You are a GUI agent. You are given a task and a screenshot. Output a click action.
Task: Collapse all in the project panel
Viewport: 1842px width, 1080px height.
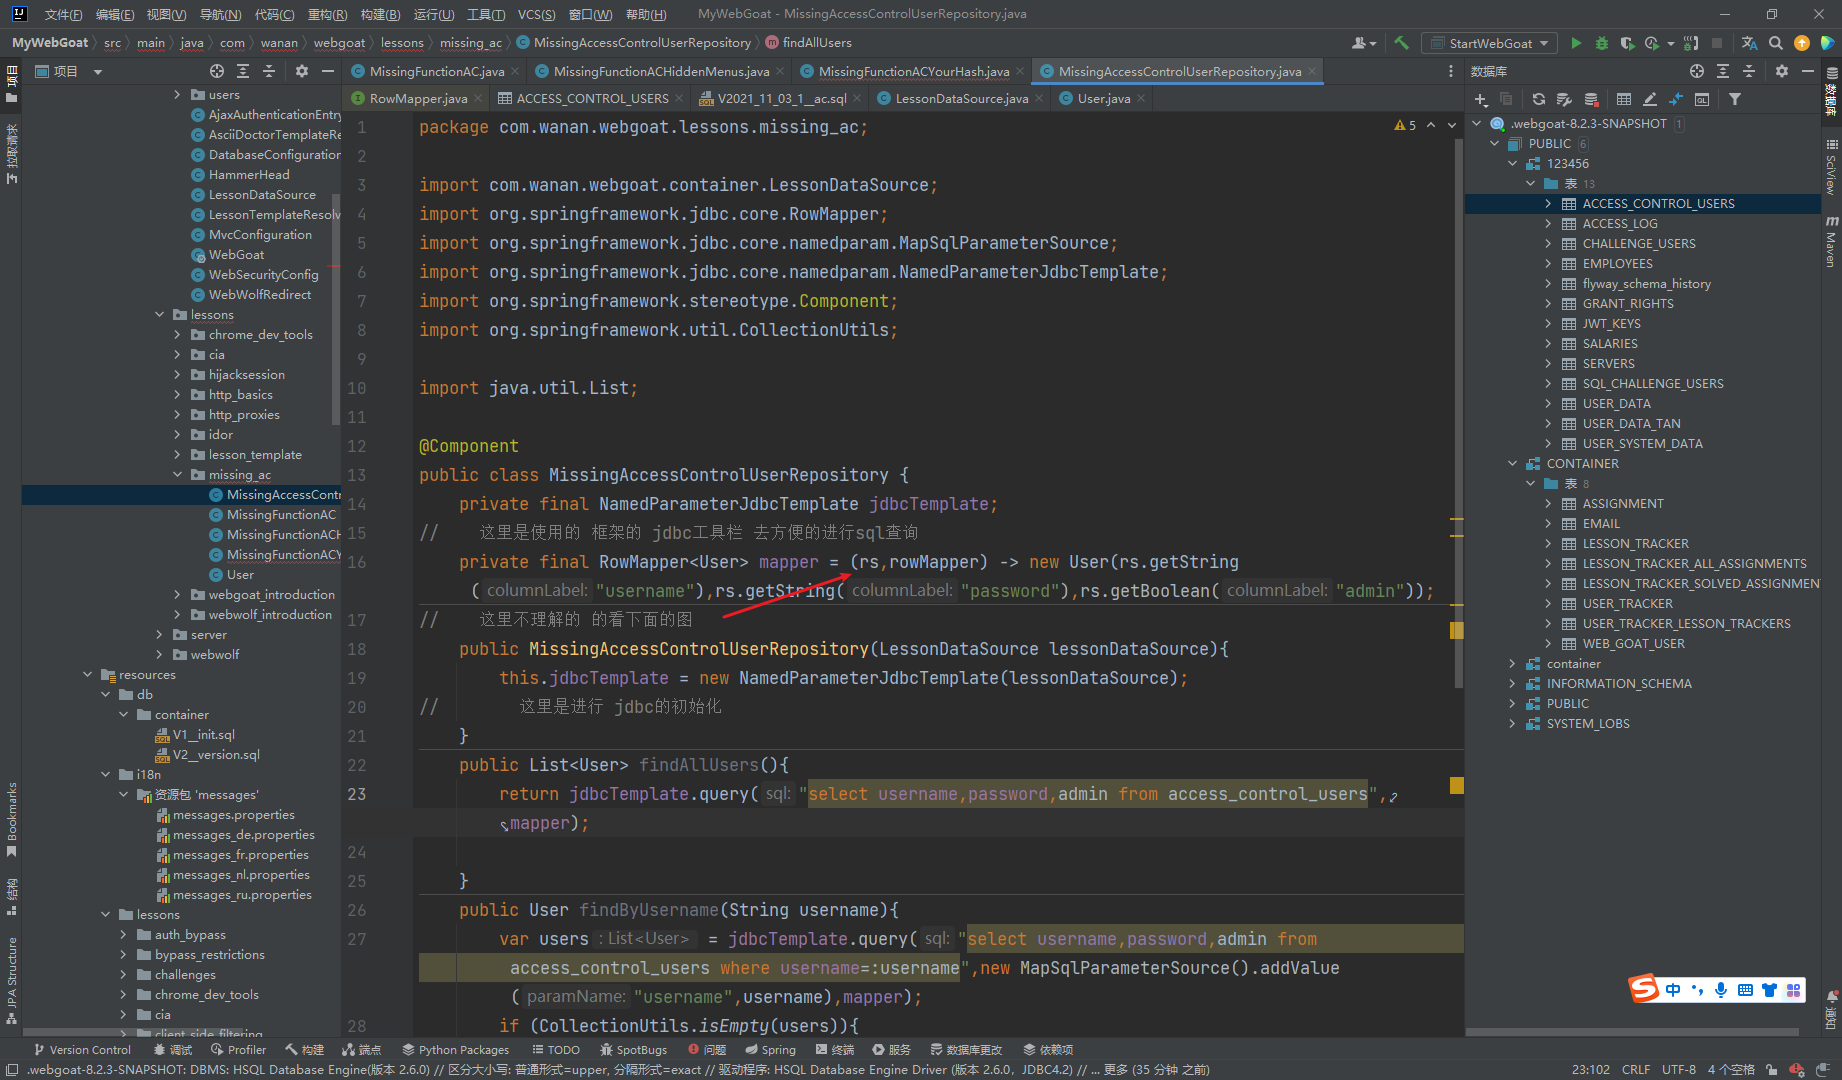pos(269,71)
